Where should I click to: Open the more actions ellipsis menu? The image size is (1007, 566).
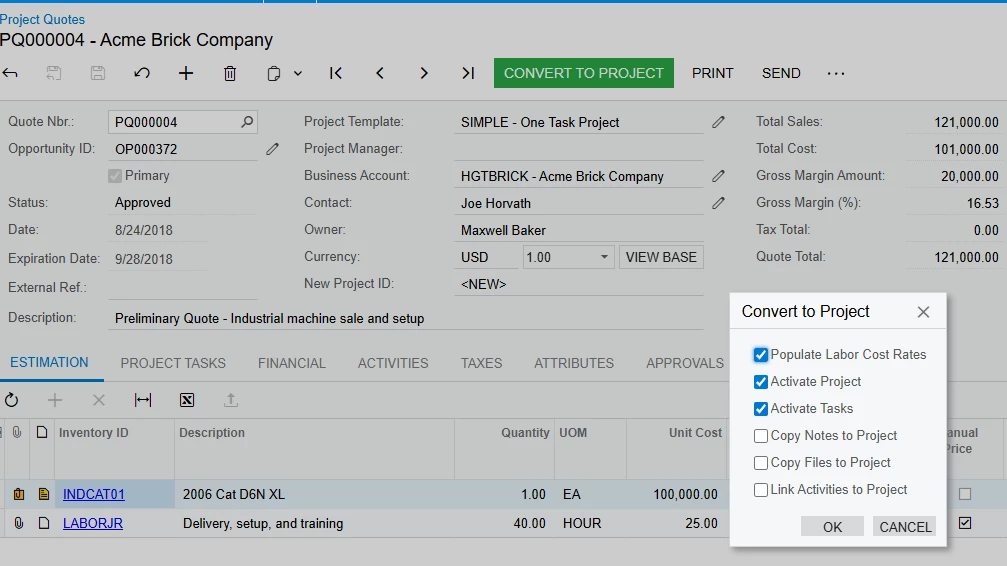836,73
